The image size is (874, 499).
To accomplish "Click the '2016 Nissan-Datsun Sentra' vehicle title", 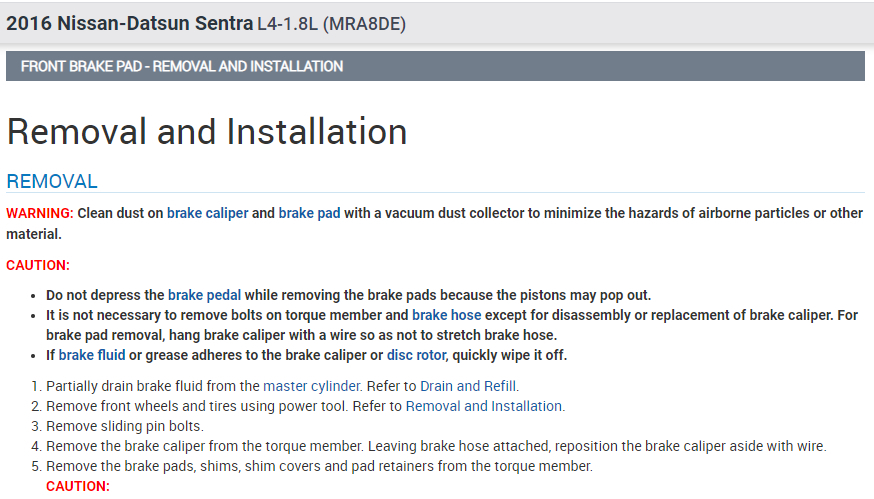I will click(x=129, y=23).
